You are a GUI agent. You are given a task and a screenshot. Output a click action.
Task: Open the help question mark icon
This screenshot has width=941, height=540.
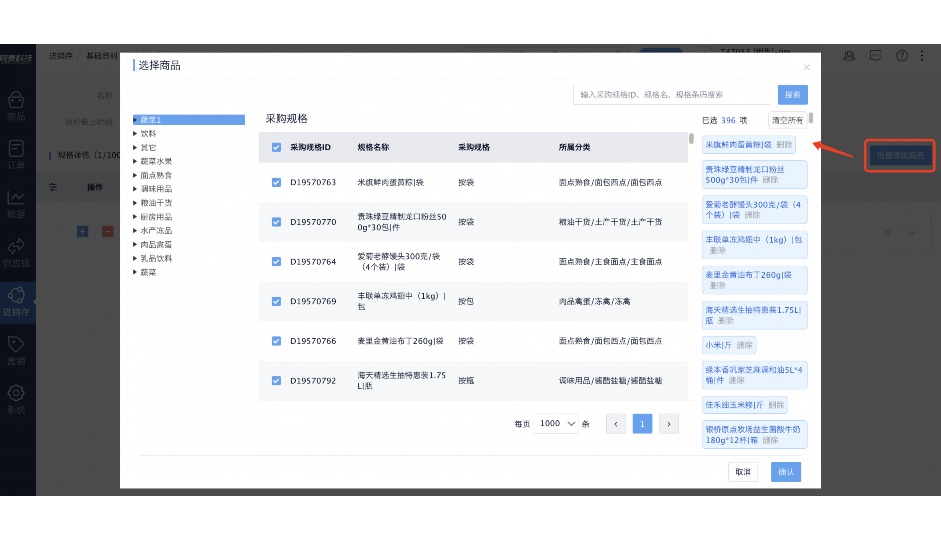point(902,56)
